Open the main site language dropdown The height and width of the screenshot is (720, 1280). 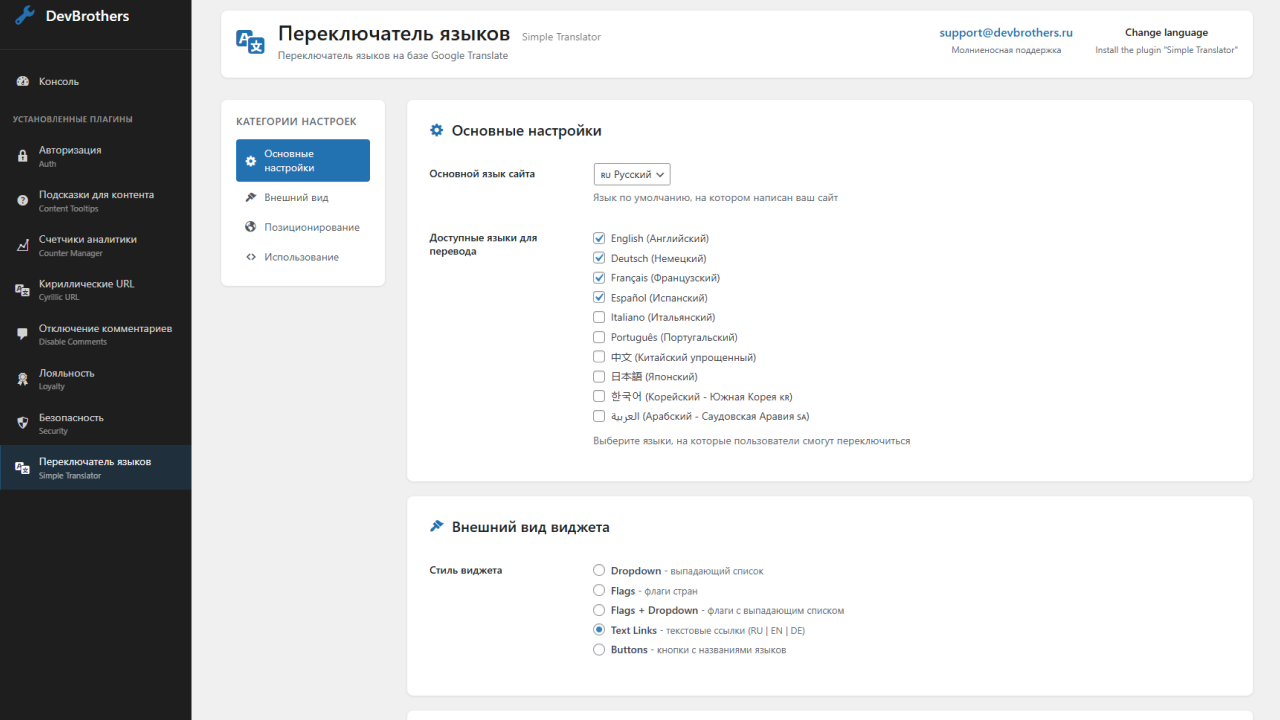[x=631, y=175]
